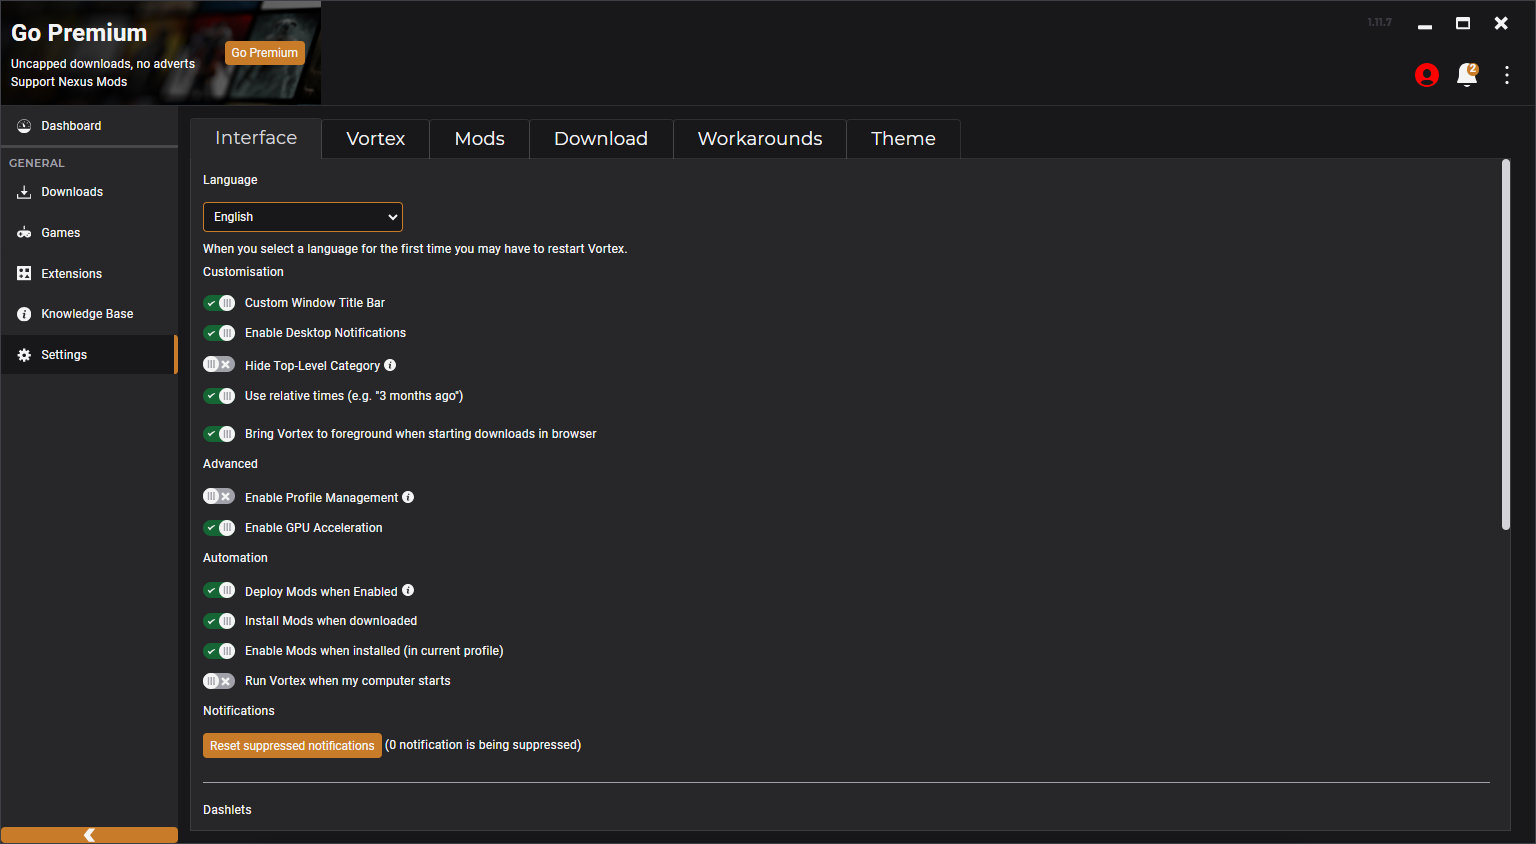Open Extensions in the sidebar
Screen dimensions: 1536x844
point(89,274)
